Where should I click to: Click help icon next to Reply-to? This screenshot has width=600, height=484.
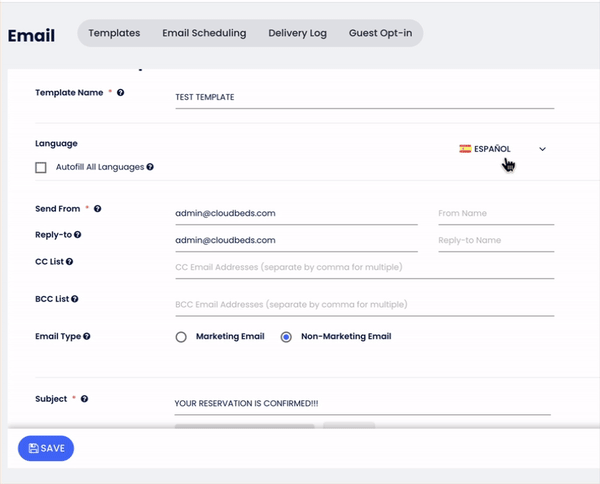pos(78,235)
